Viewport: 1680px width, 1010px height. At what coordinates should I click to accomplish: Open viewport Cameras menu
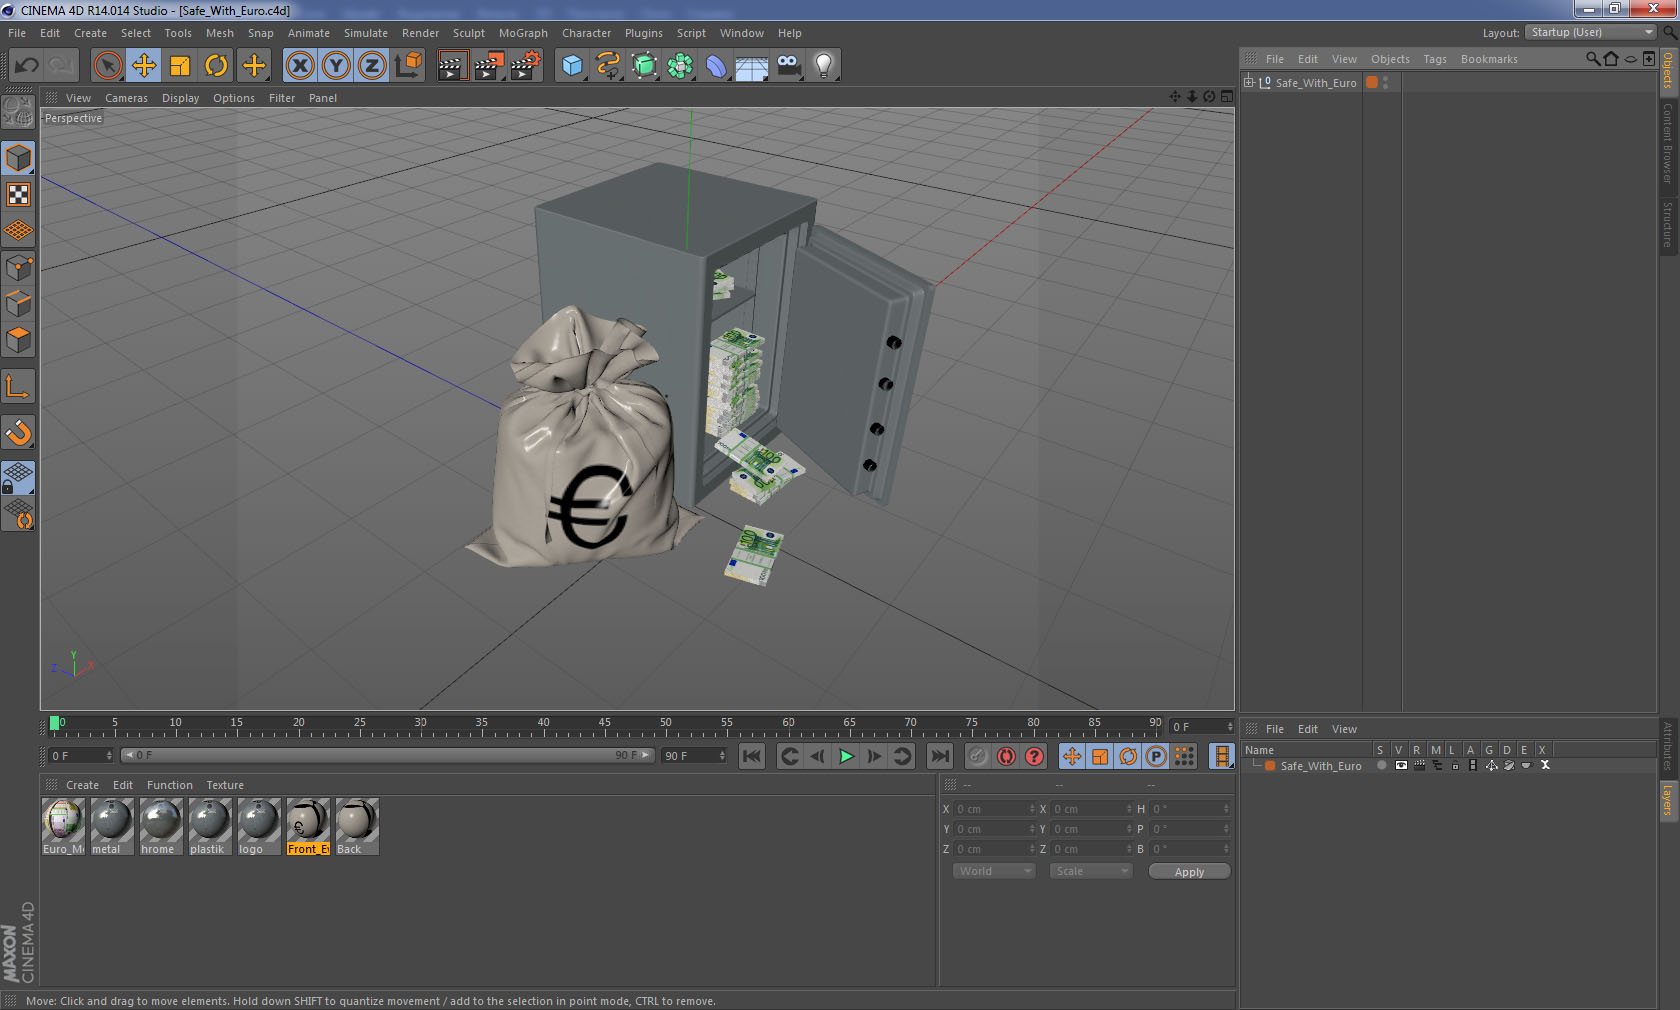126,98
